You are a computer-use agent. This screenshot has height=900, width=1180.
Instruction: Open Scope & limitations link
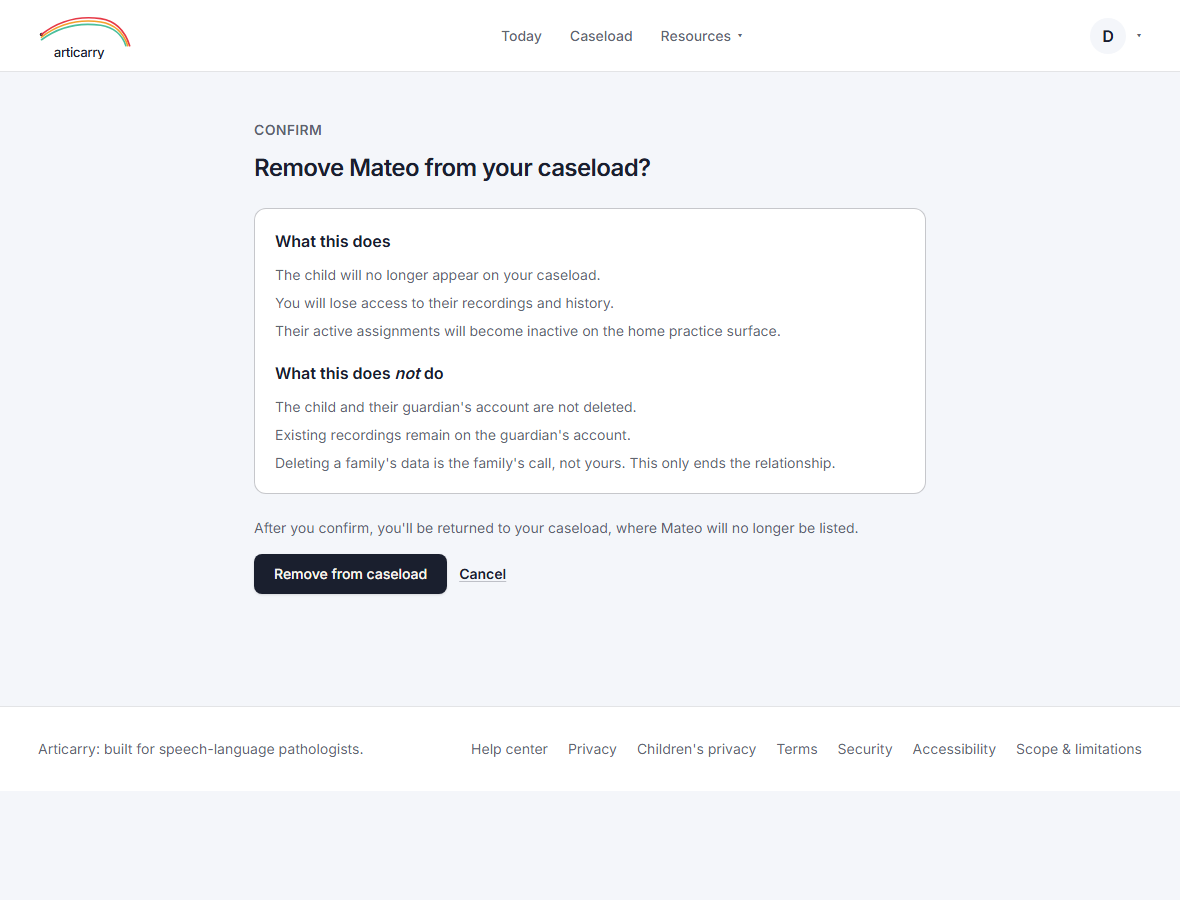1078,749
